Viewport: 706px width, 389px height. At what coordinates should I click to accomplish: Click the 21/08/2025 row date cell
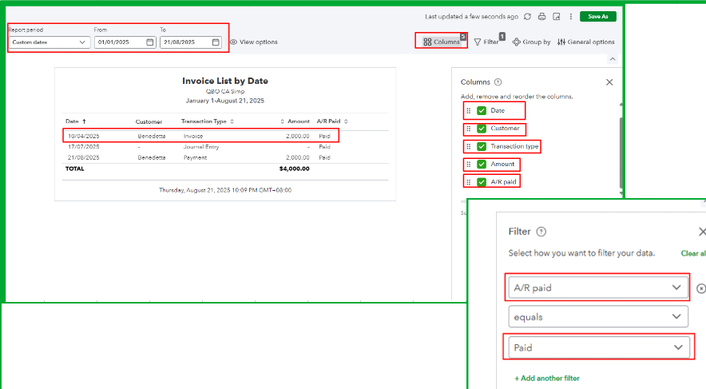point(83,158)
